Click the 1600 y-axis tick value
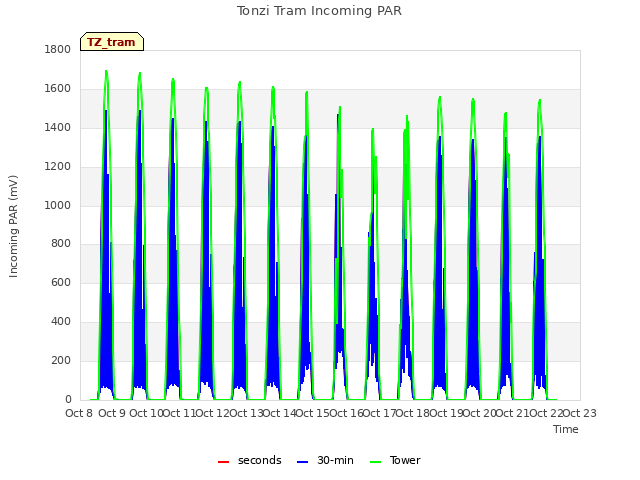The width and height of the screenshot is (640, 480). pyautogui.click(x=58, y=89)
